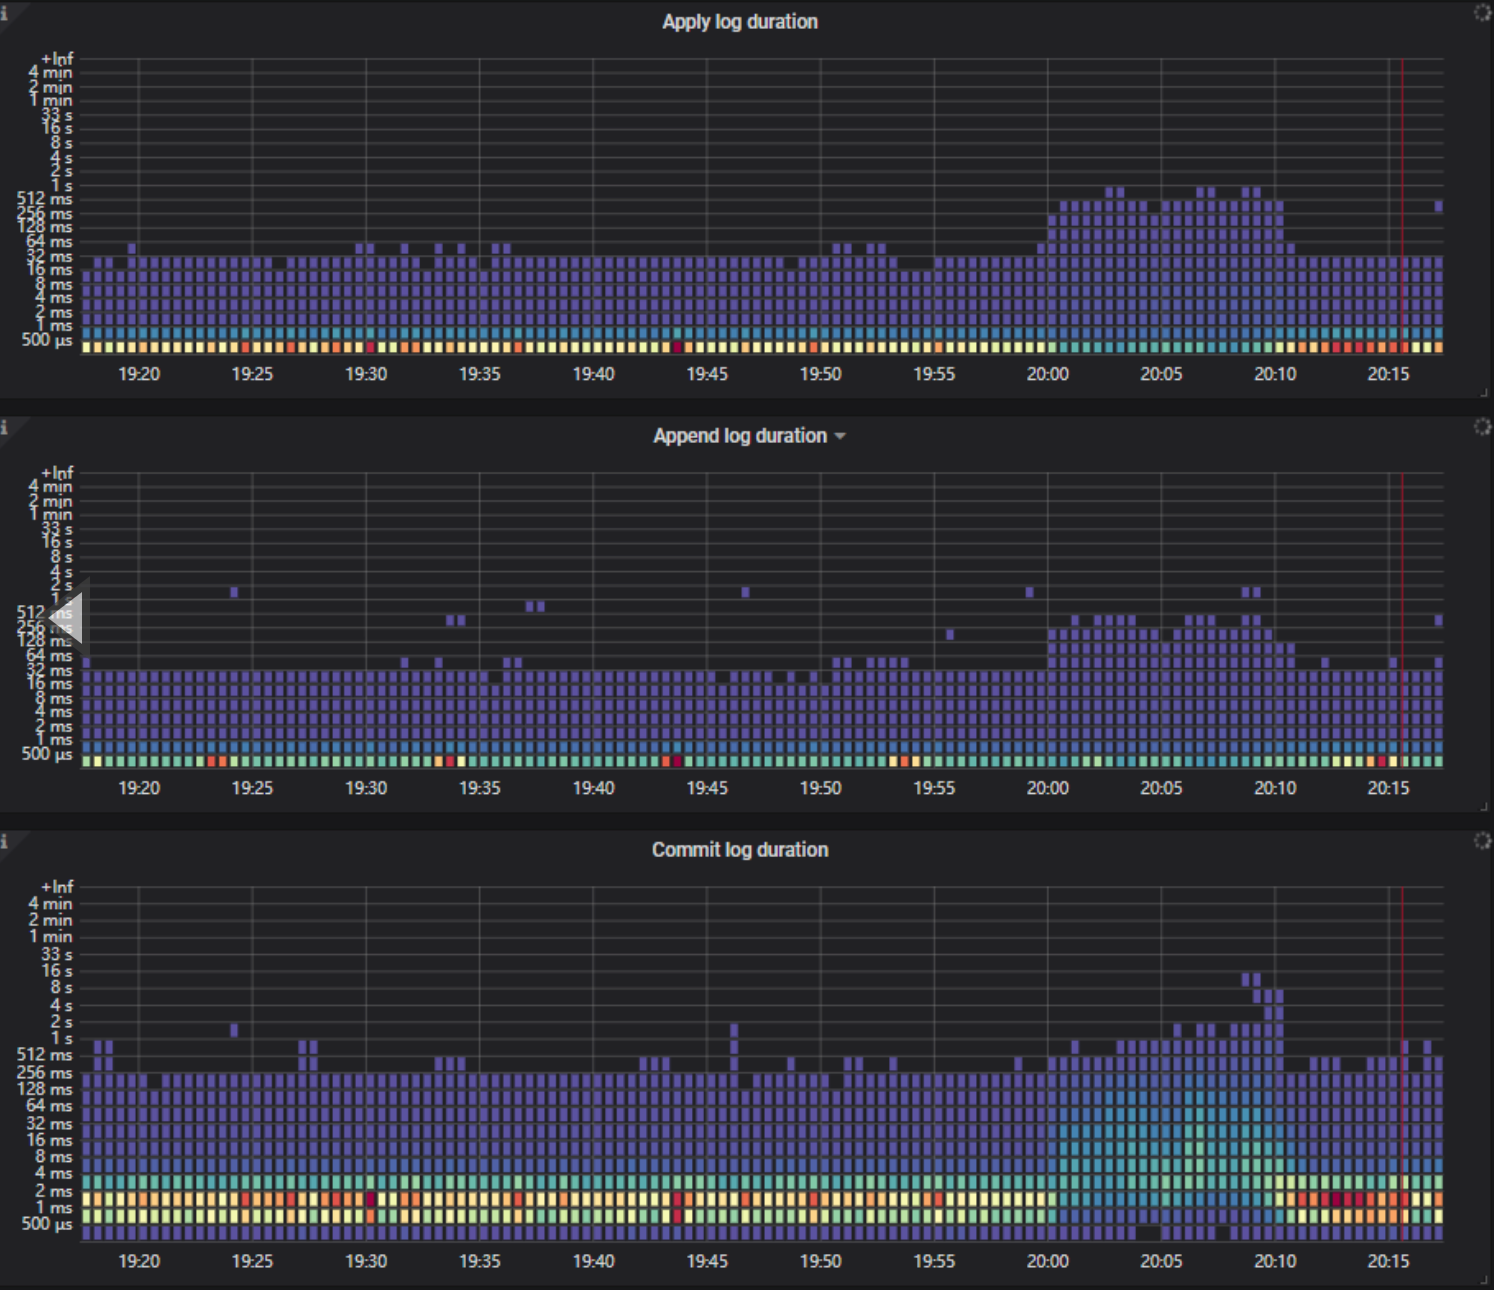Image resolution: width=1494 pixels, height=1290 pixels.
Task: Click the 20:00 time label under Commit log duration
Action: coord(1048,1261)
